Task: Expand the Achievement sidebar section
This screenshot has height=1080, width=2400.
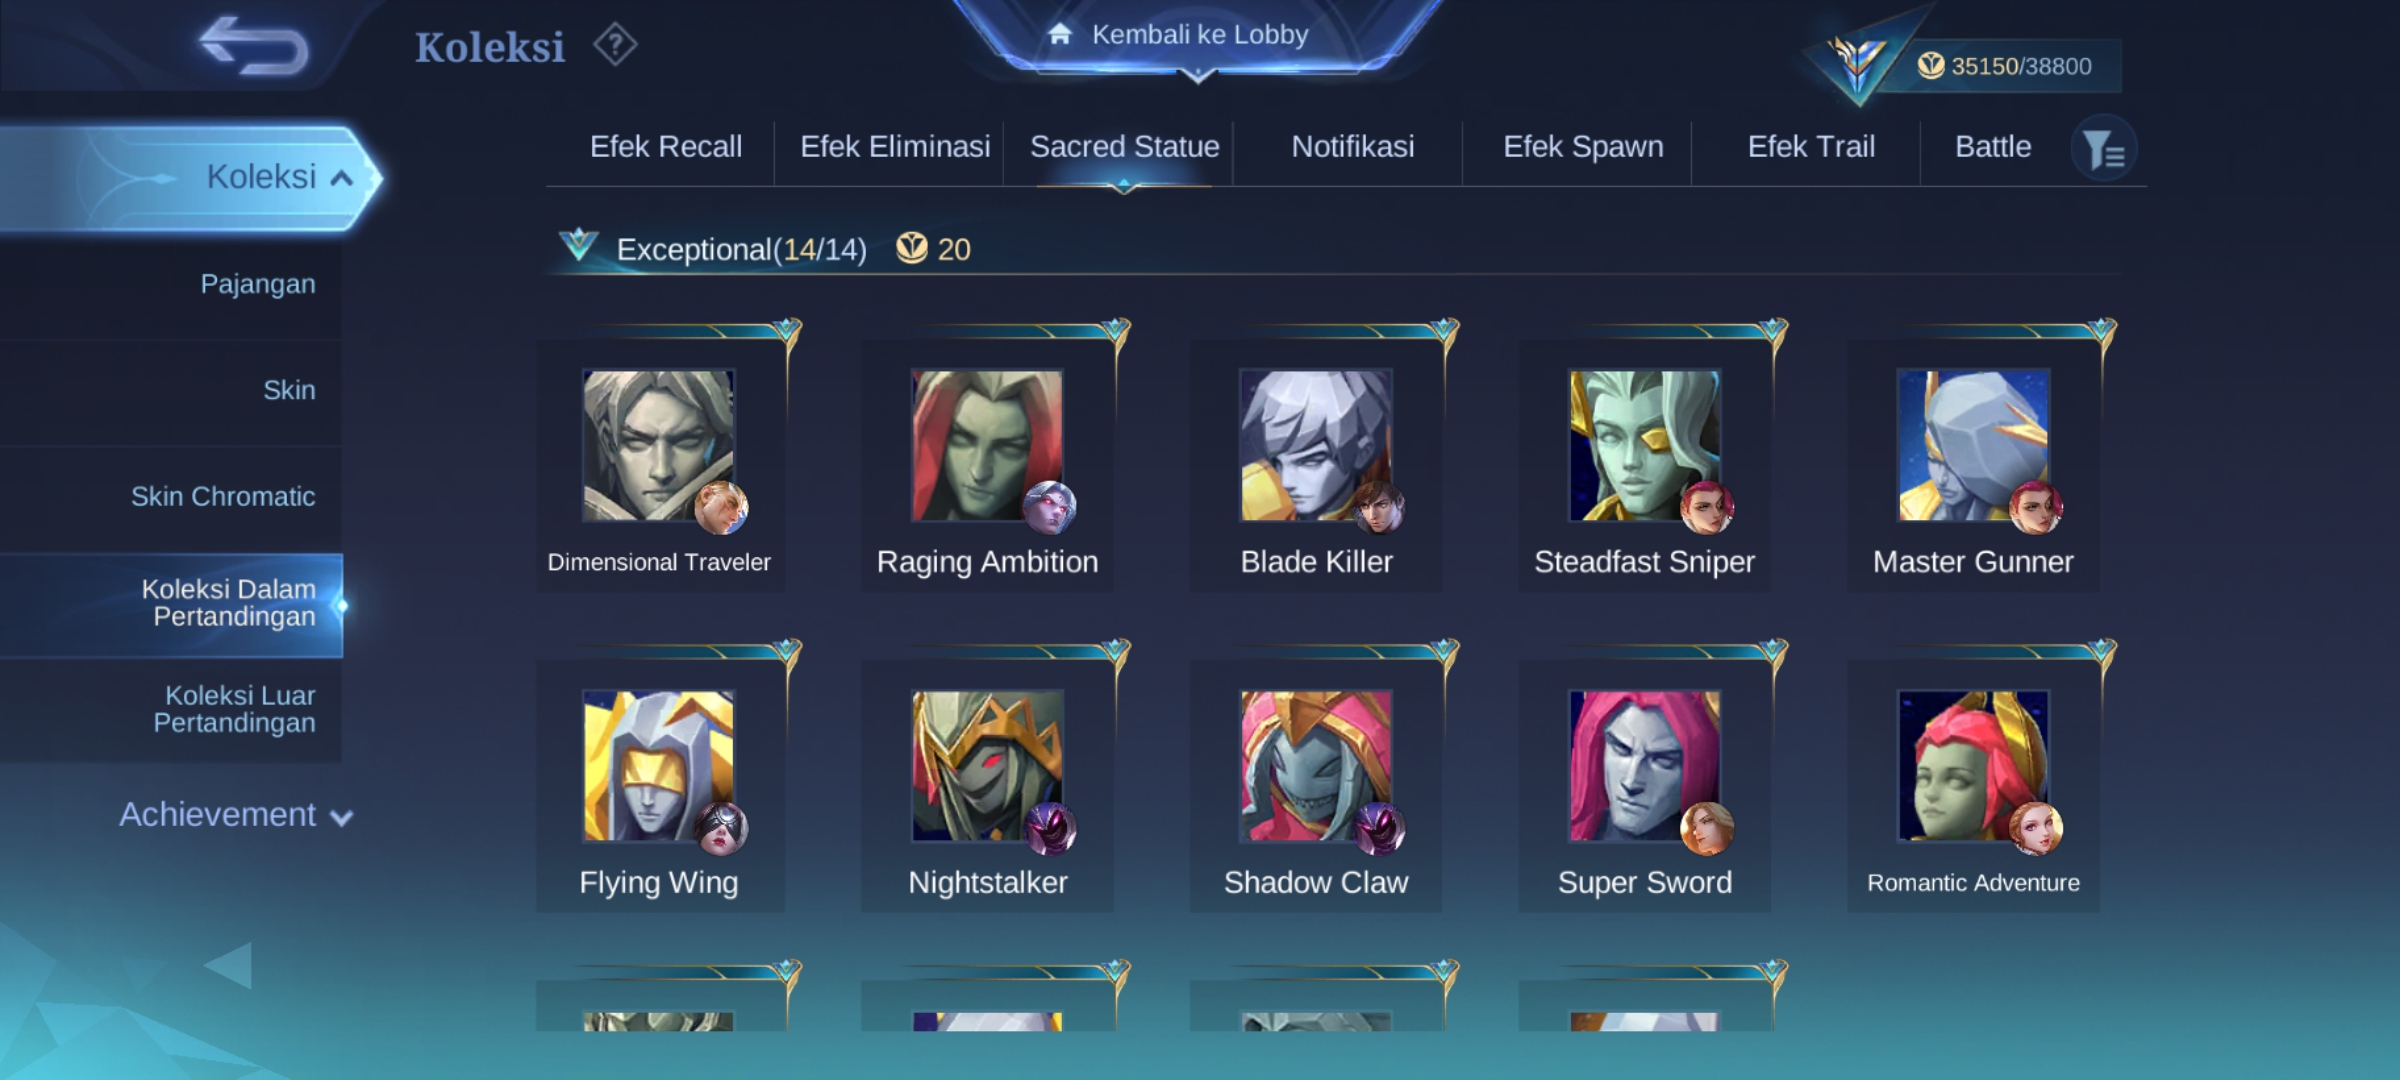Action: (236, 815)
